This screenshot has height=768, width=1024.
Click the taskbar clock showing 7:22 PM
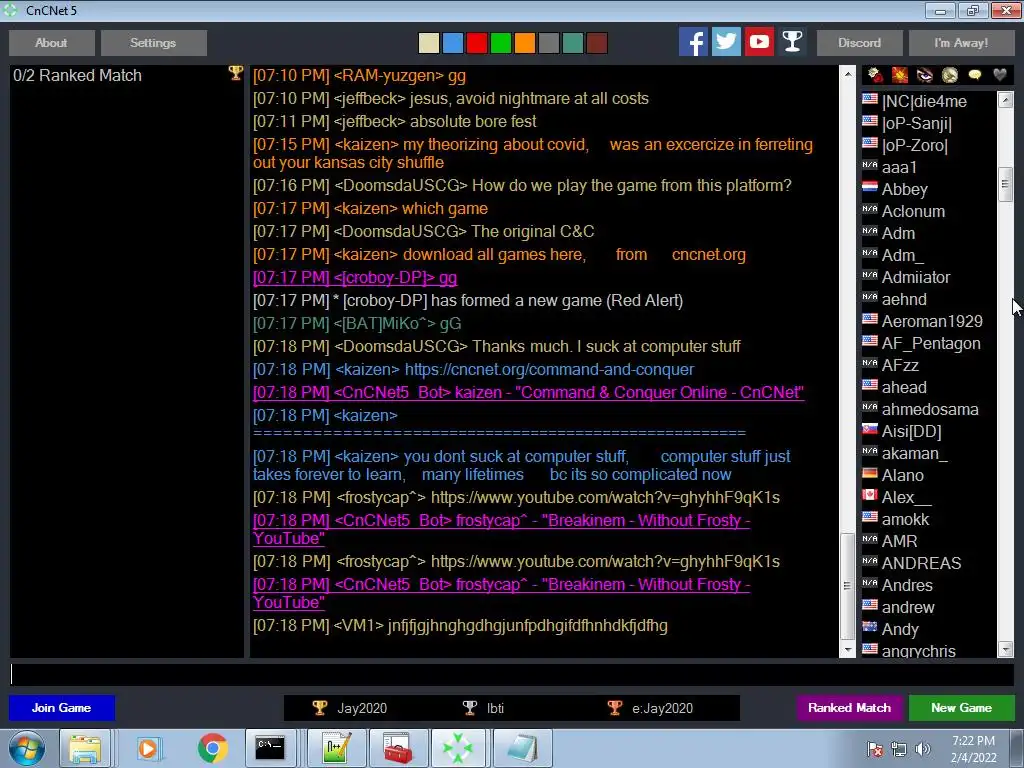(973, 749)
